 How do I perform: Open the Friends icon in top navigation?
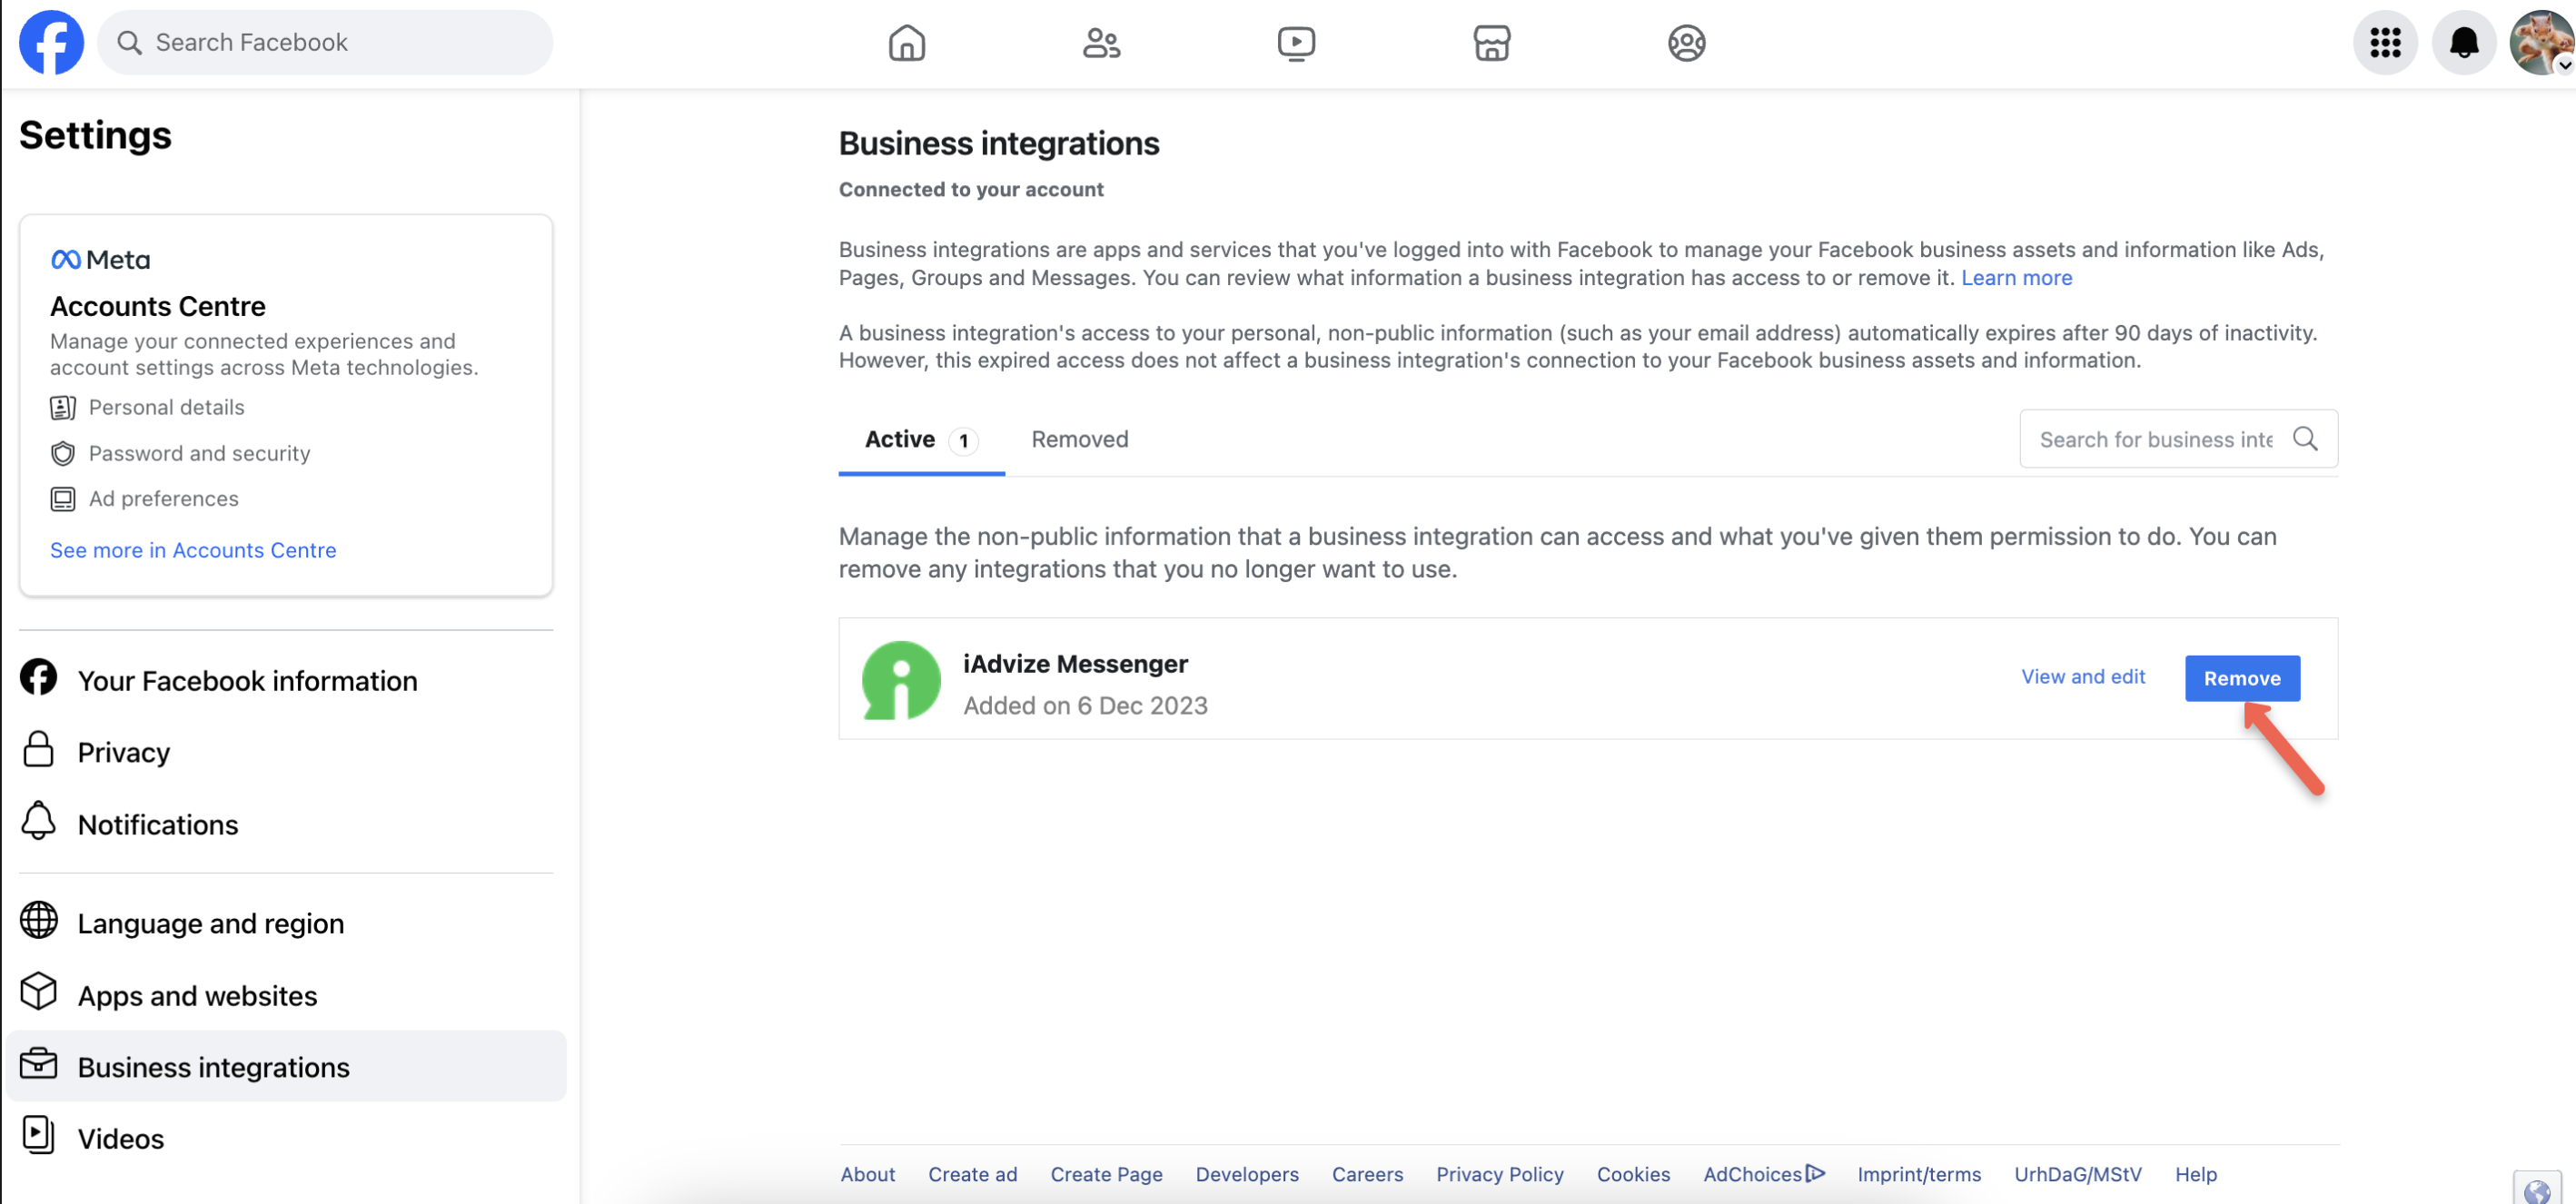pyautogui.click(x=1101, y=43)
